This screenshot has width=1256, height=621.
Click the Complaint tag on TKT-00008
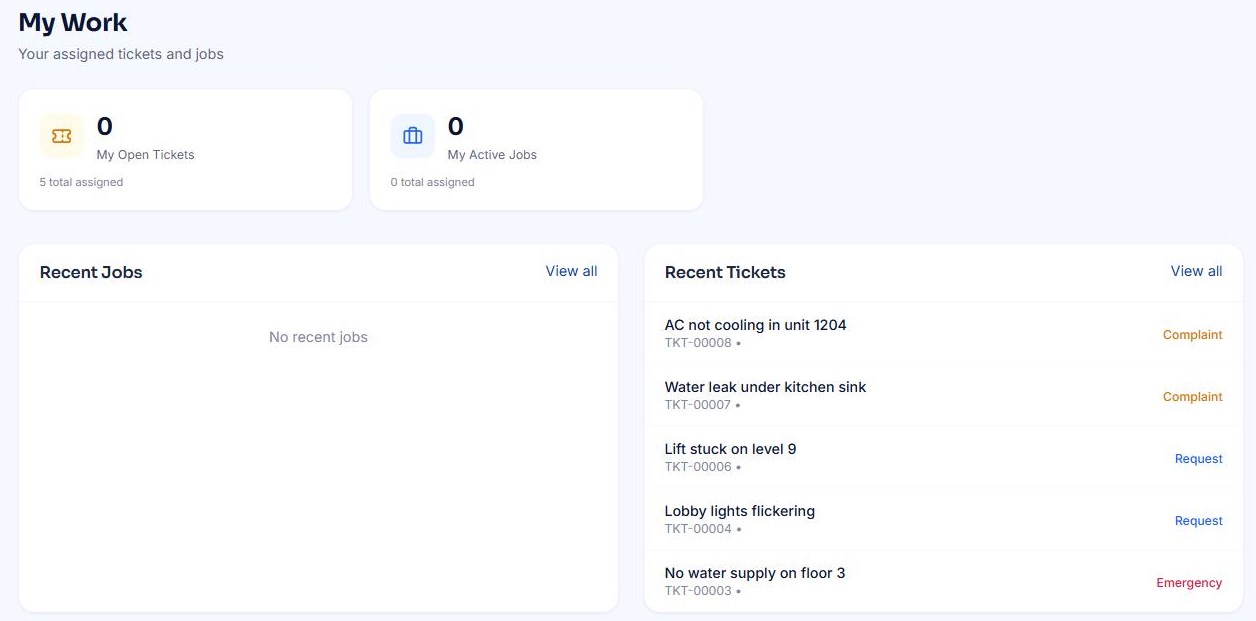point(1192,335)
